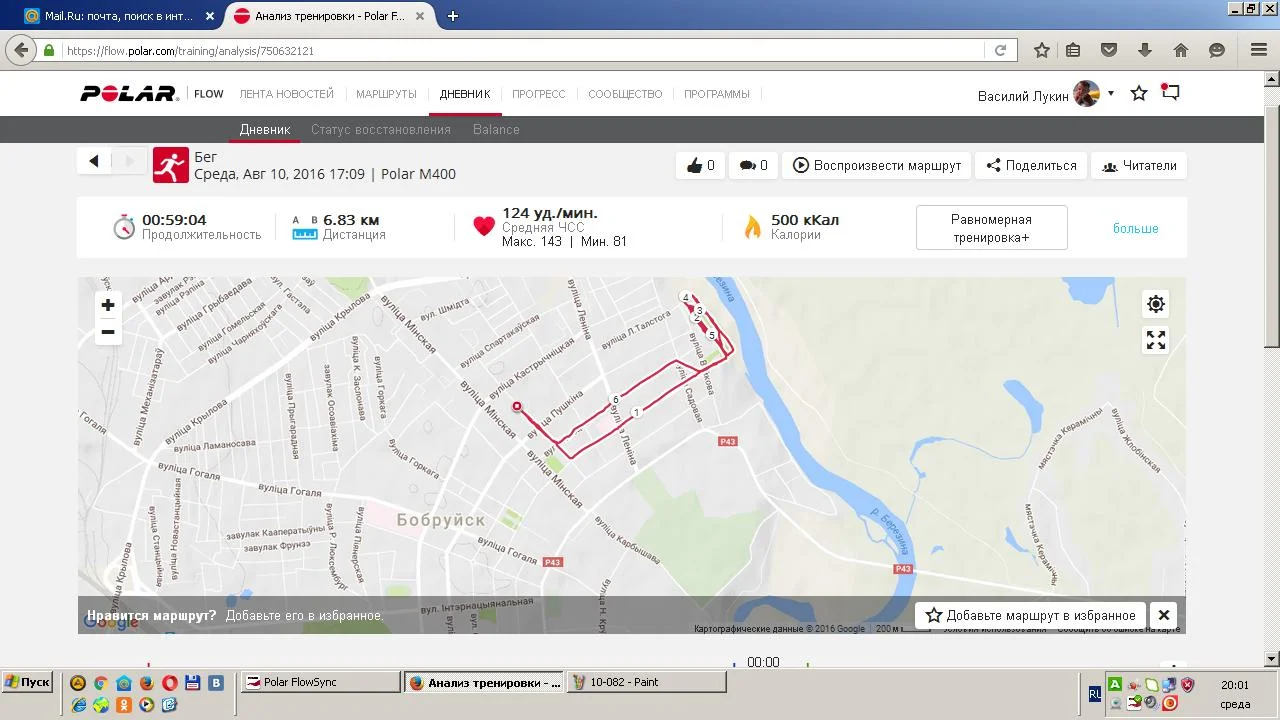Open the Василий Лукин profile avatar

point(1086,94)
